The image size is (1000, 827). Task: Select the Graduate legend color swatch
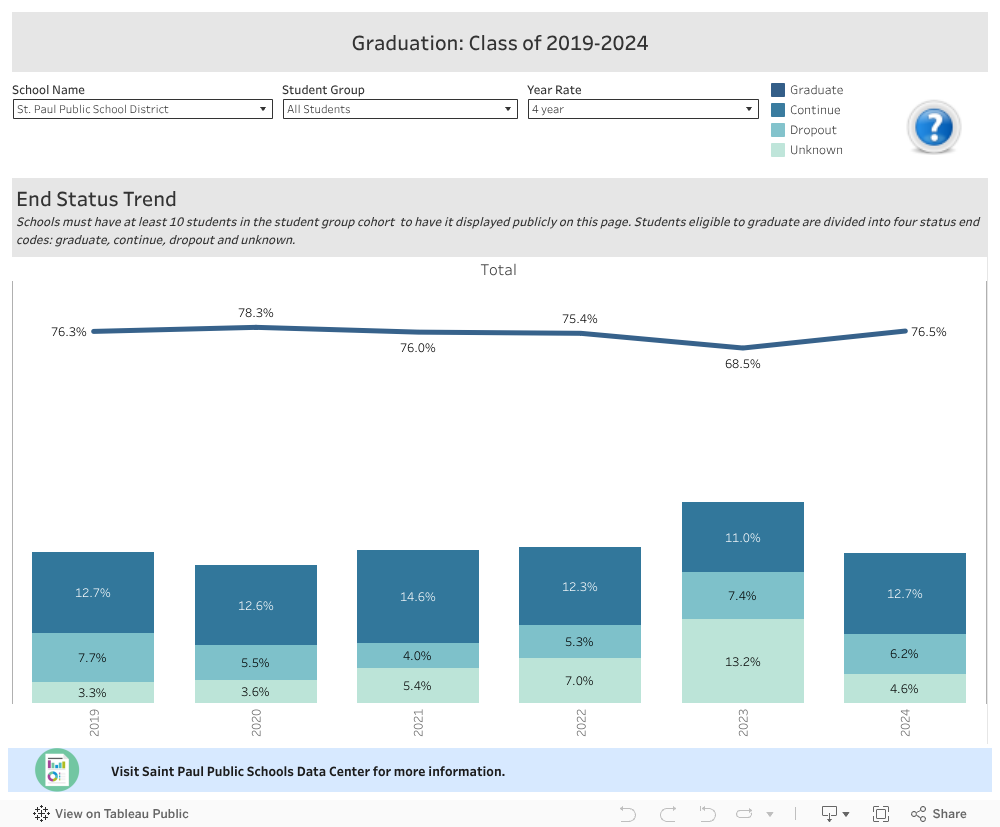(x=778, y=90)
